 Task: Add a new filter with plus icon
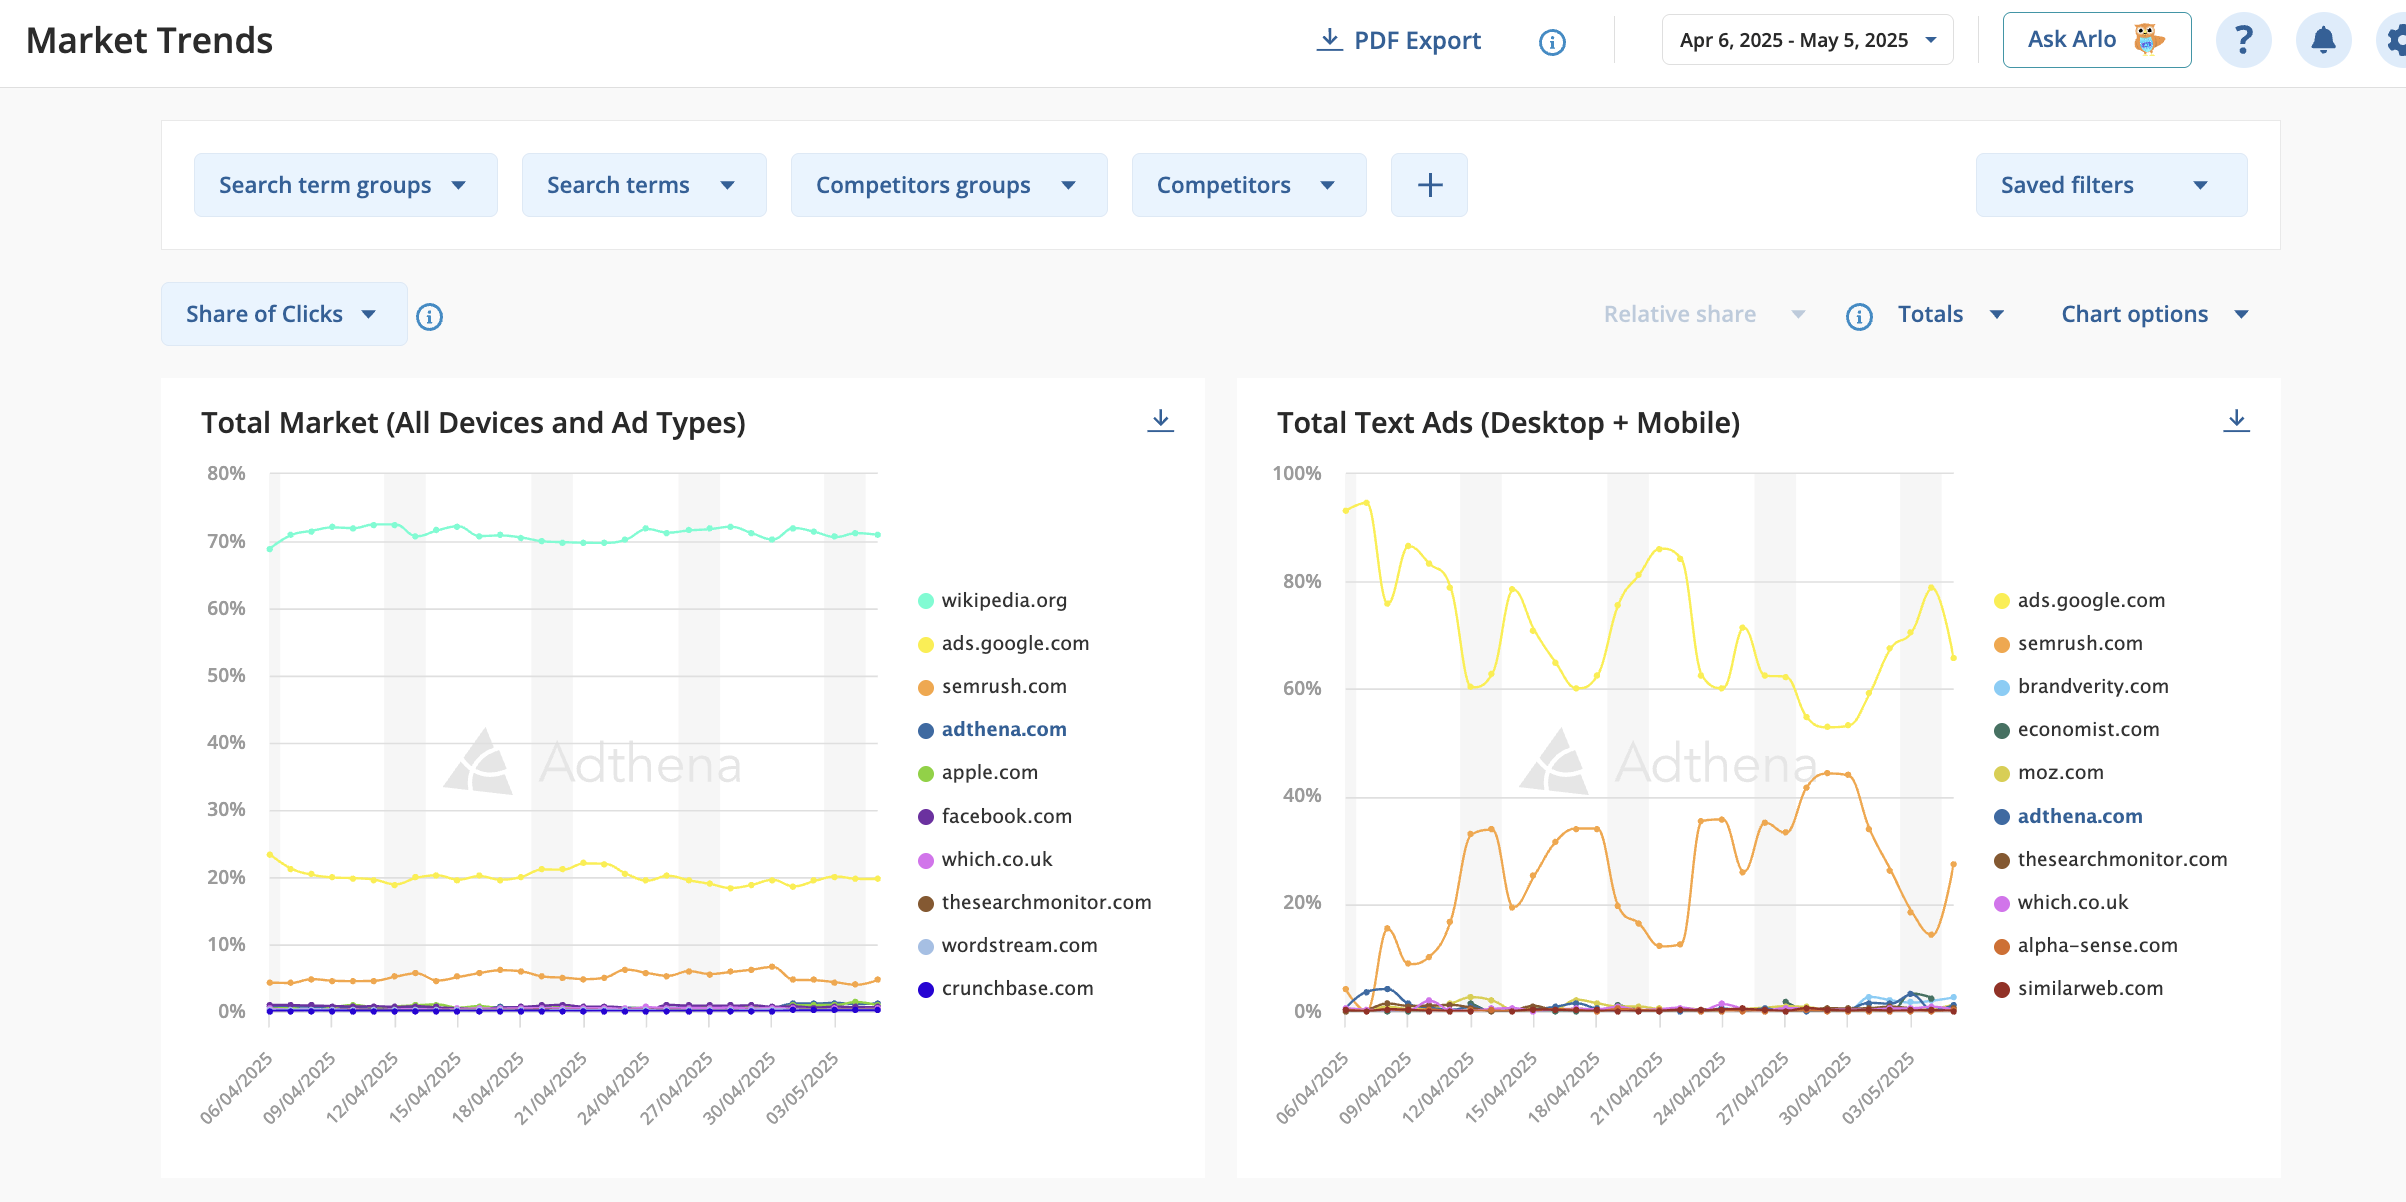click(1429, 185)
